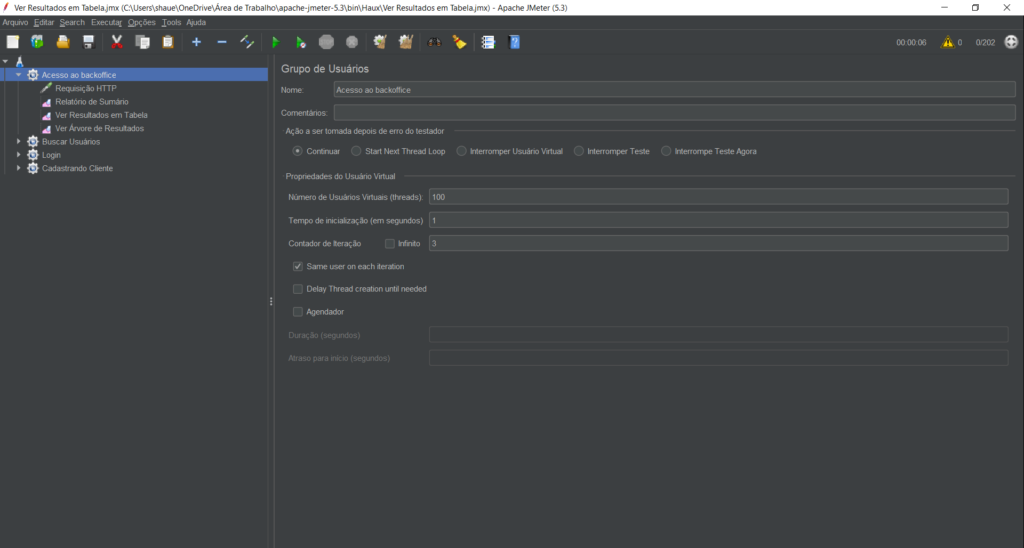1024x548 pixels.
Task: Open the Arquivo menu
Action: point(15,22)
